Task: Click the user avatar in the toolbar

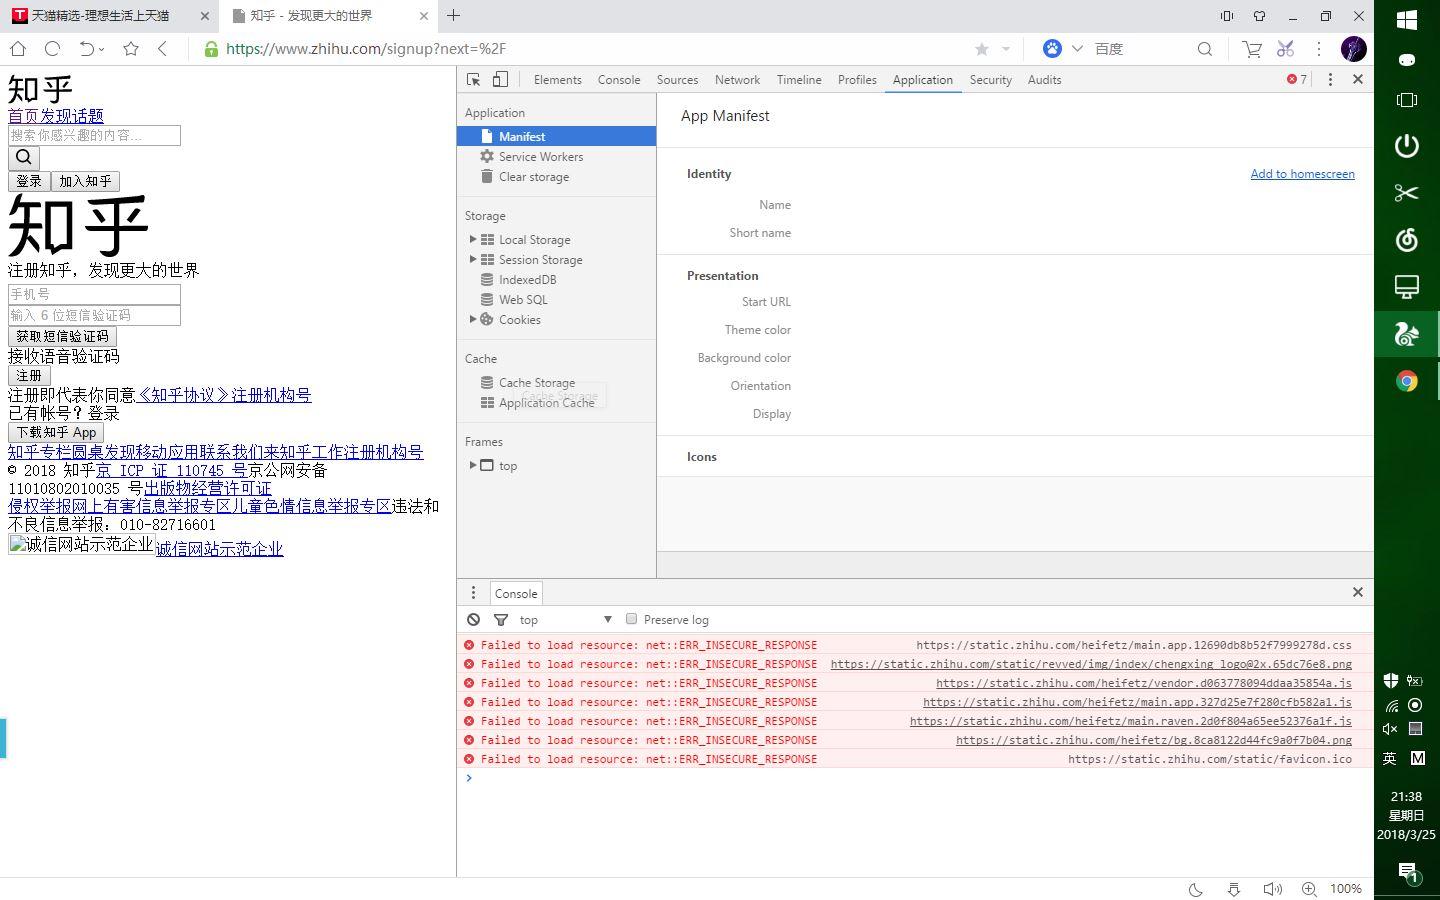Action: (1353, 49)
